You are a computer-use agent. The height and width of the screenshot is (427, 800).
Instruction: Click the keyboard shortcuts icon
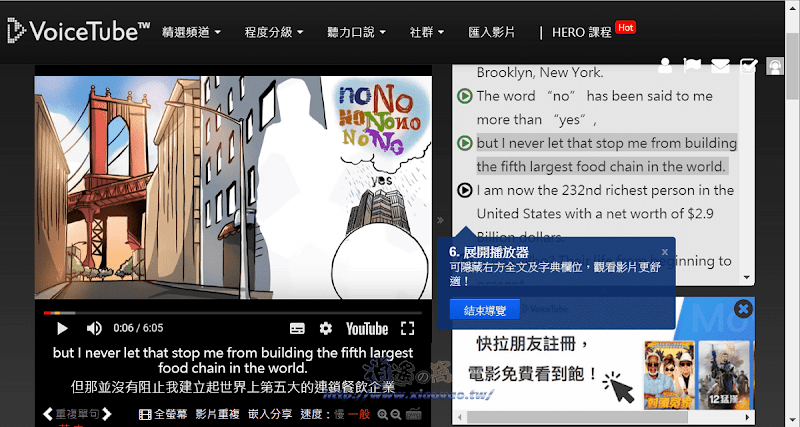coord(413,414)
